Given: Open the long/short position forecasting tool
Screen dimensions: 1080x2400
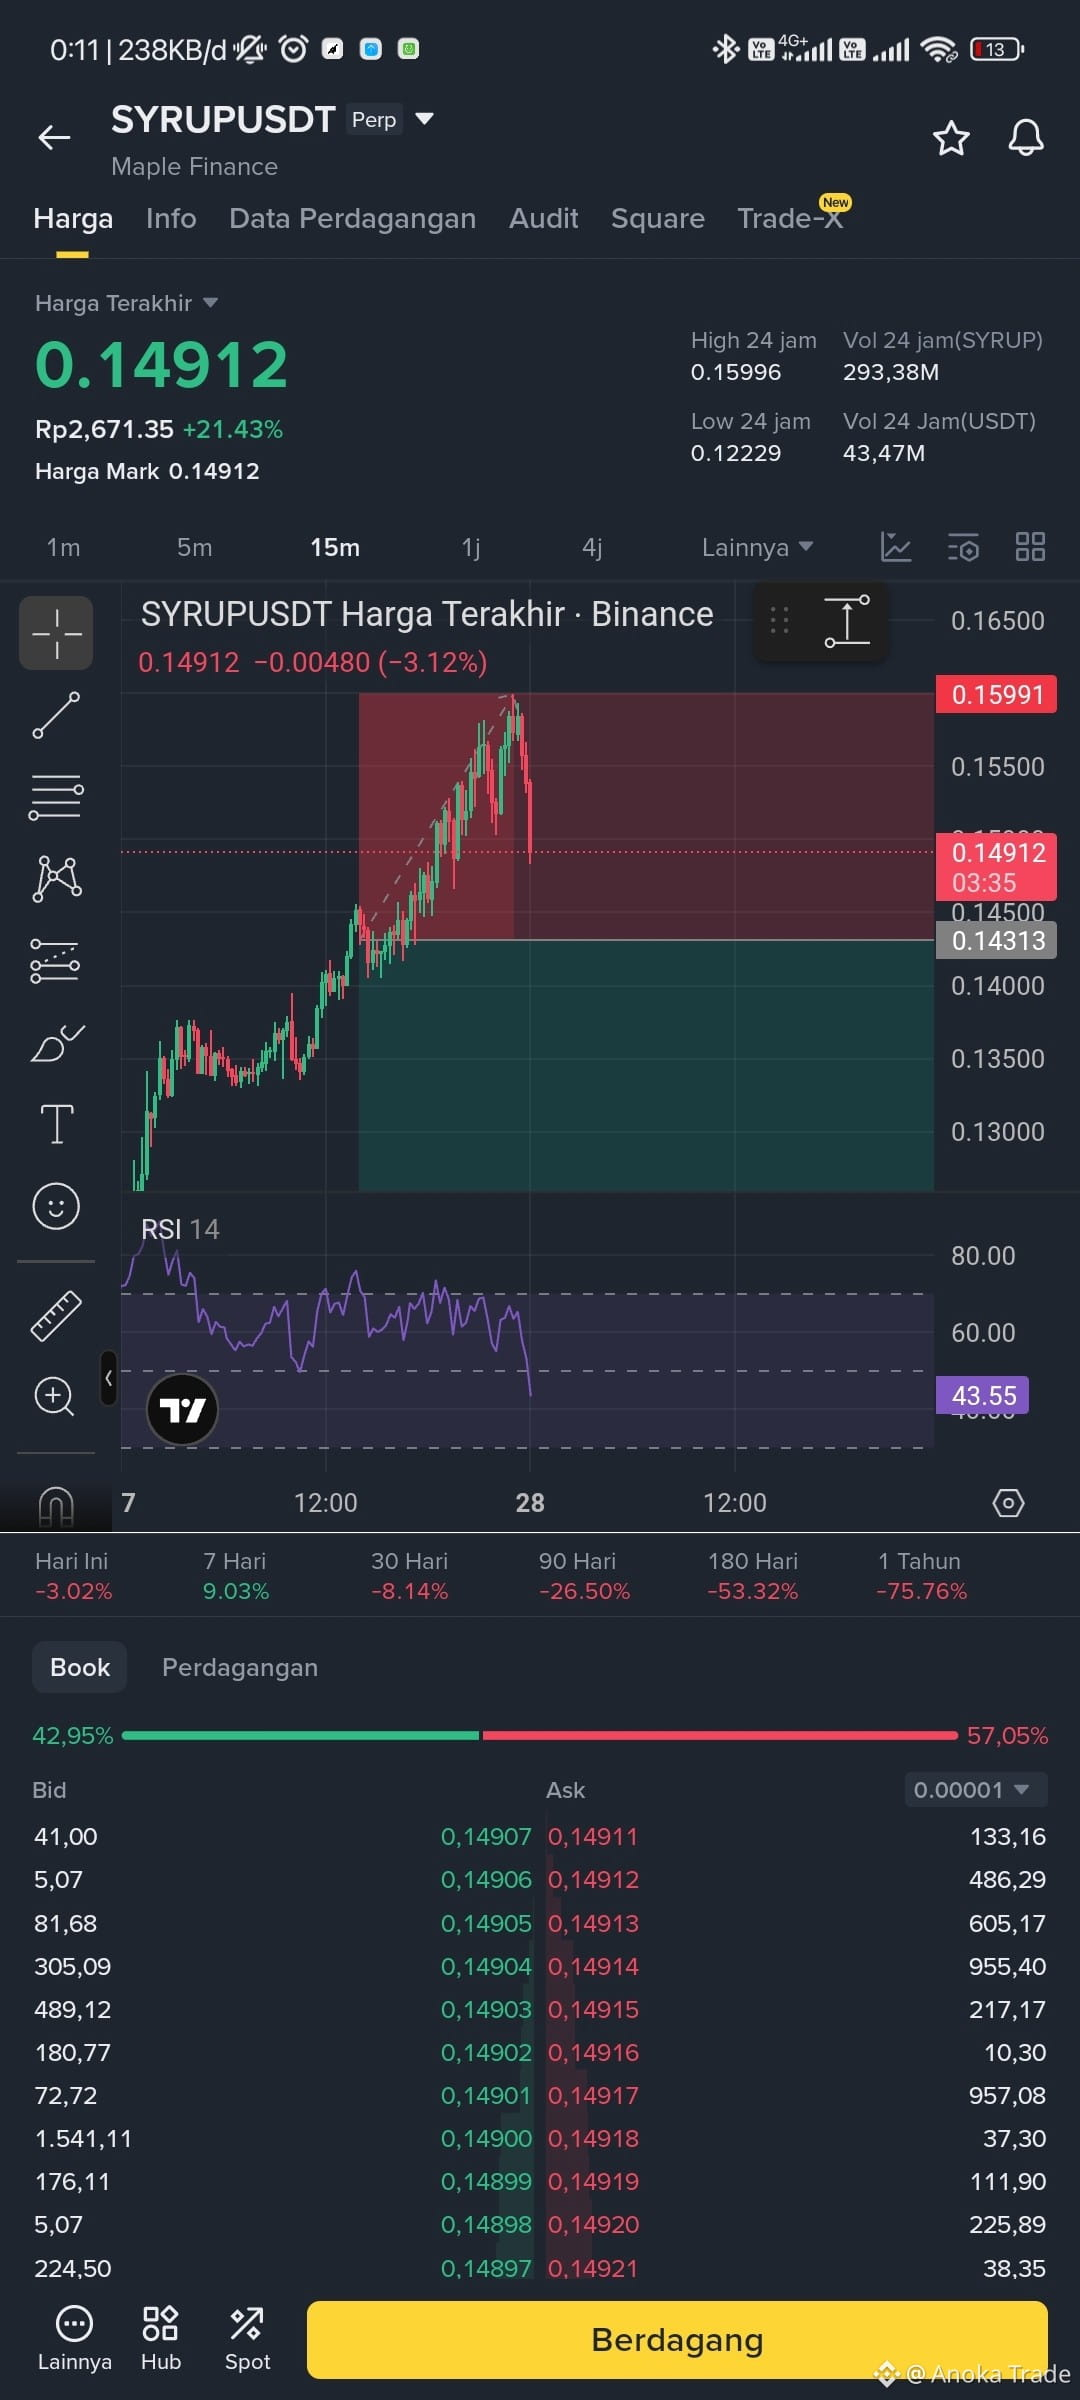Looking at the screenshot, I should (56, 961).
